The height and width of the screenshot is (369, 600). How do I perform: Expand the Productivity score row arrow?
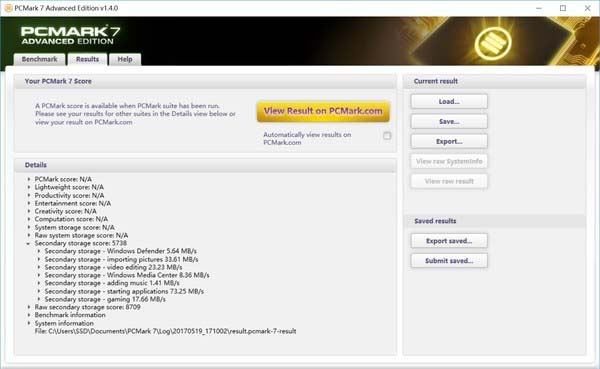29,195
